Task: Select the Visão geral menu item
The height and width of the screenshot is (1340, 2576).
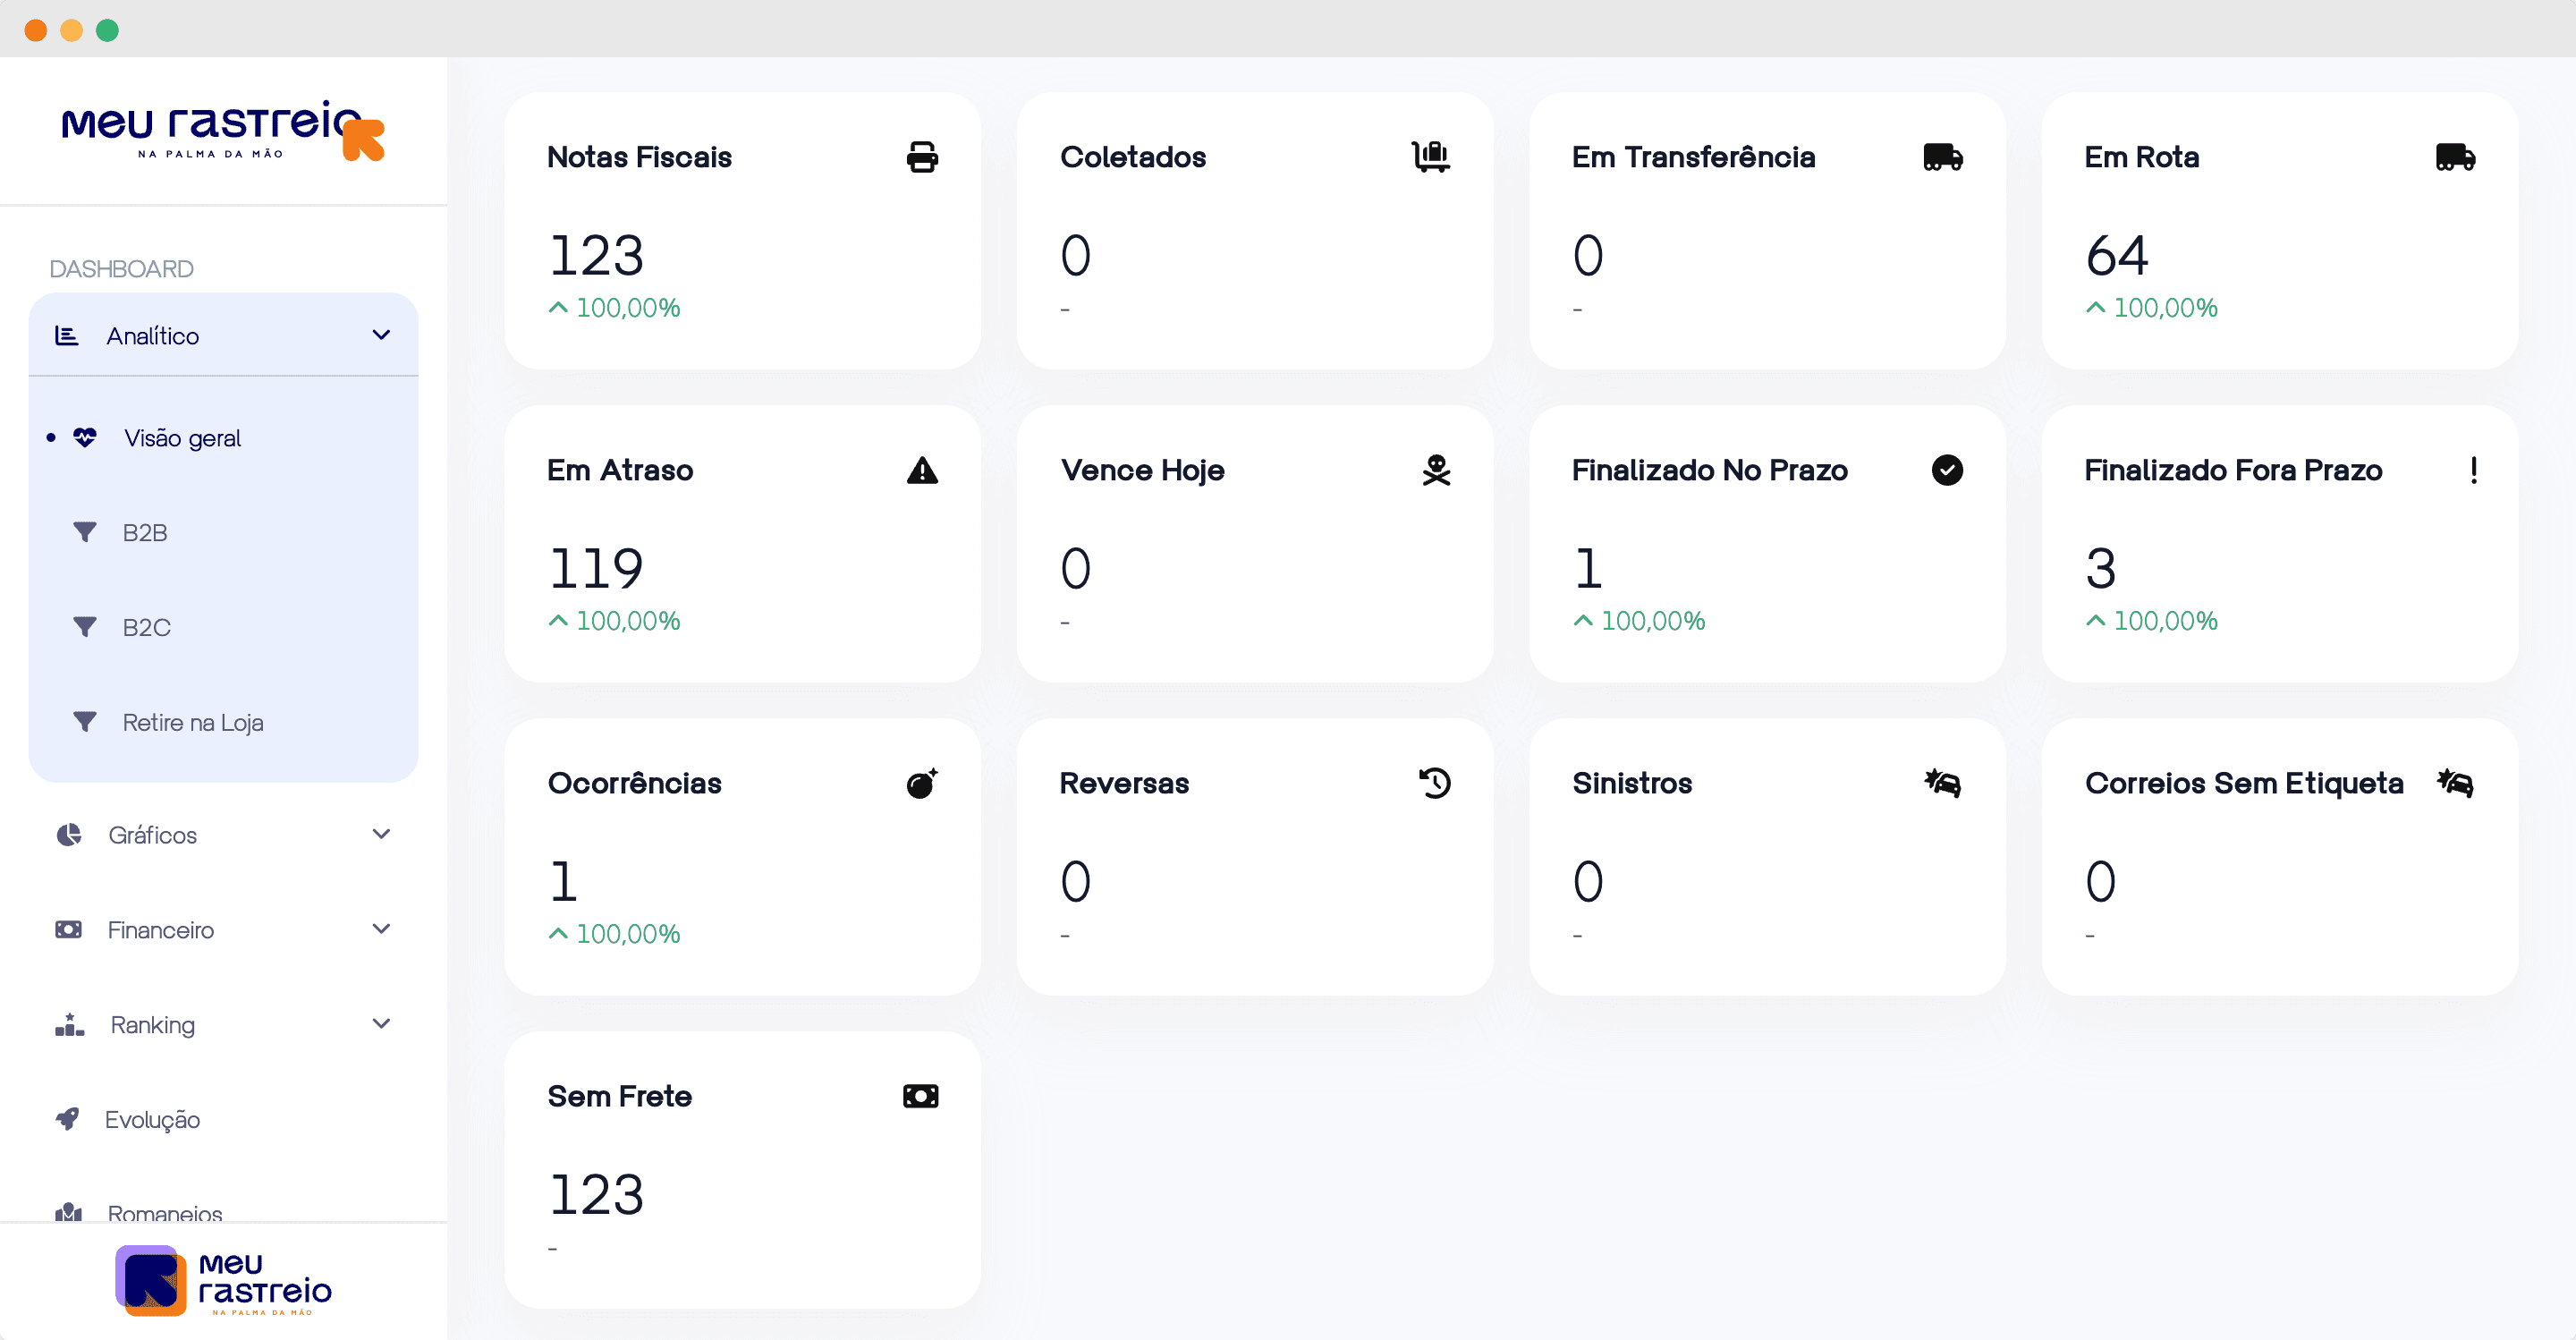Action: (182, 438)
